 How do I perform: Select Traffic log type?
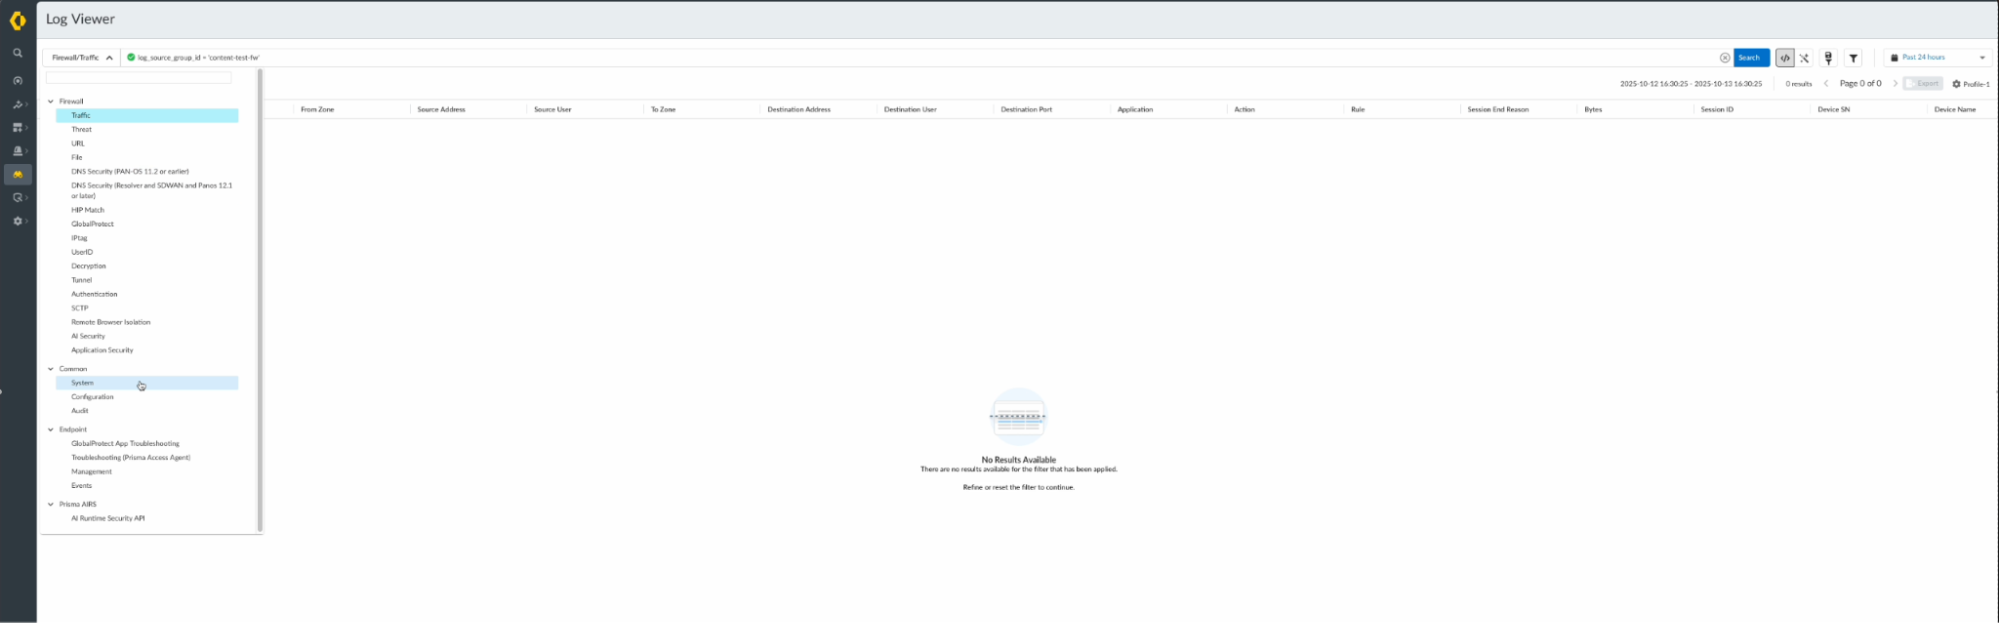[147, 116]
